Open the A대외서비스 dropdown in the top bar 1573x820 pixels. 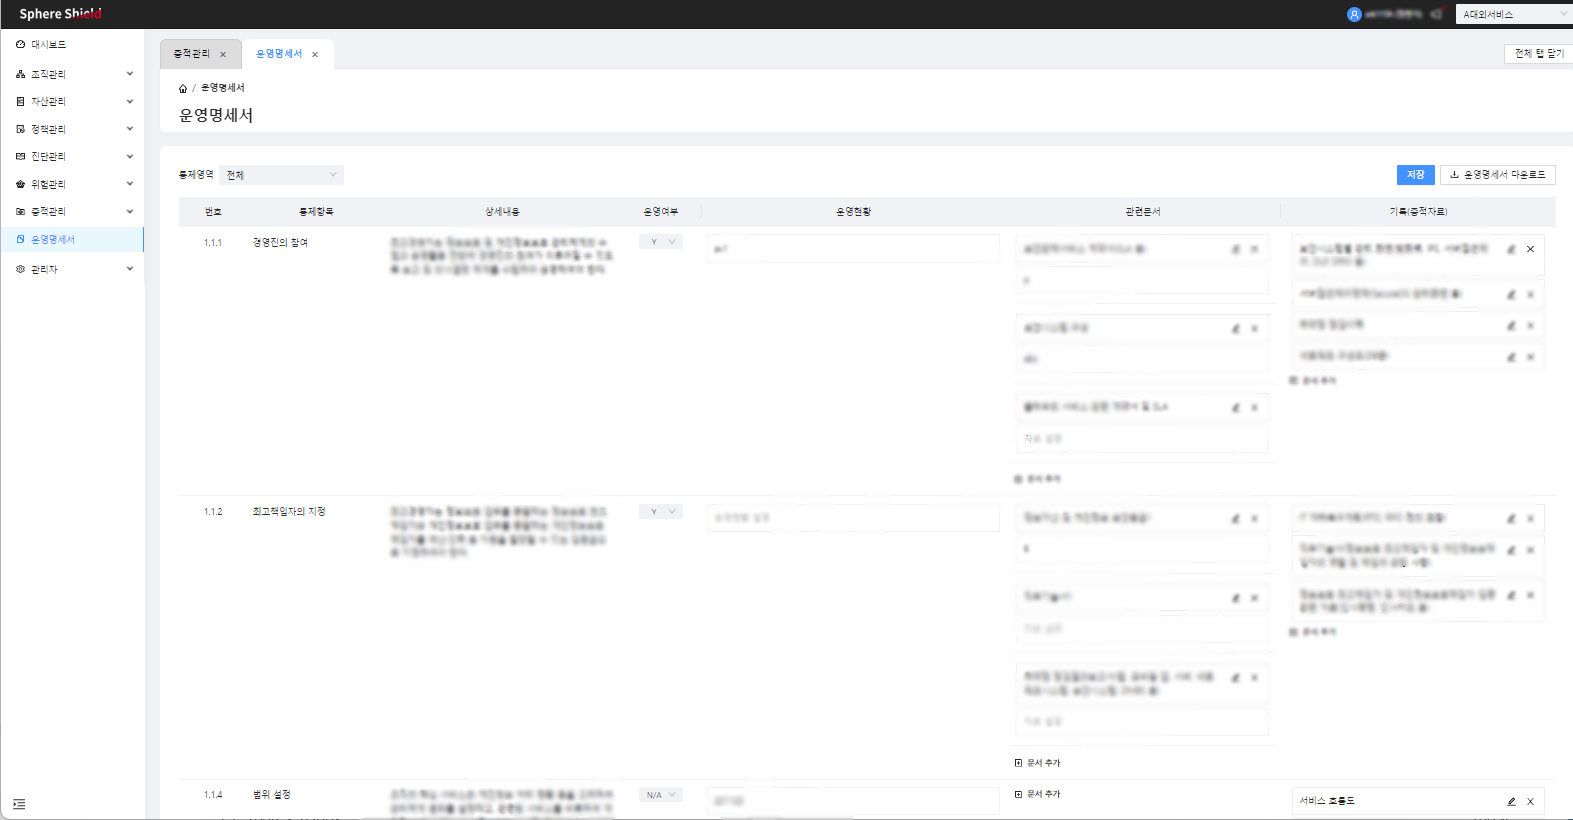tap(1513, 14)
